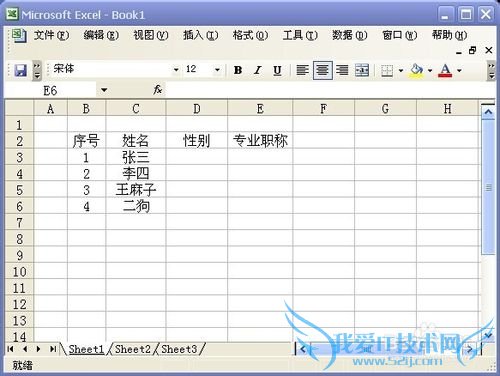
Task: Open font size dropdown arrow
Action: [217, 70]
